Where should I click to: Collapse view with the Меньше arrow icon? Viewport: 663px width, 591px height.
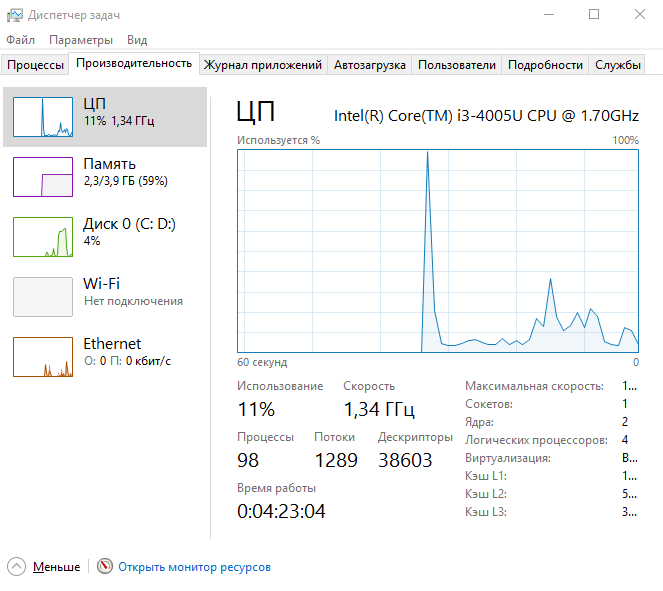coord(16,567)
